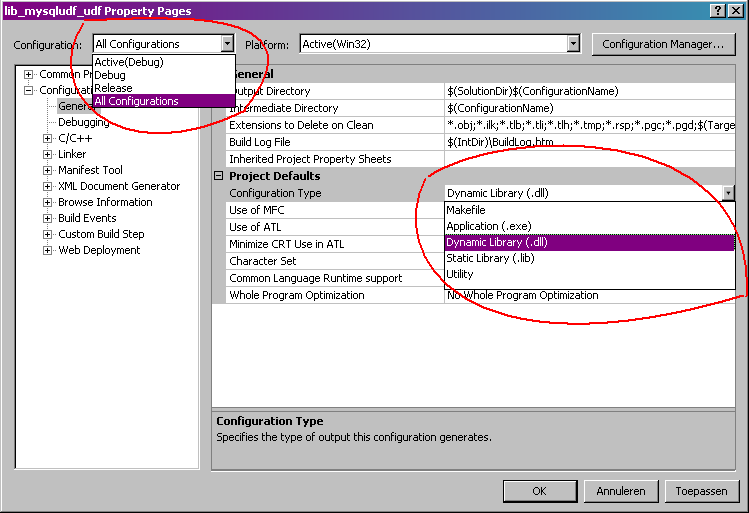Cancel with the Annuleren button

click(621, 491)
